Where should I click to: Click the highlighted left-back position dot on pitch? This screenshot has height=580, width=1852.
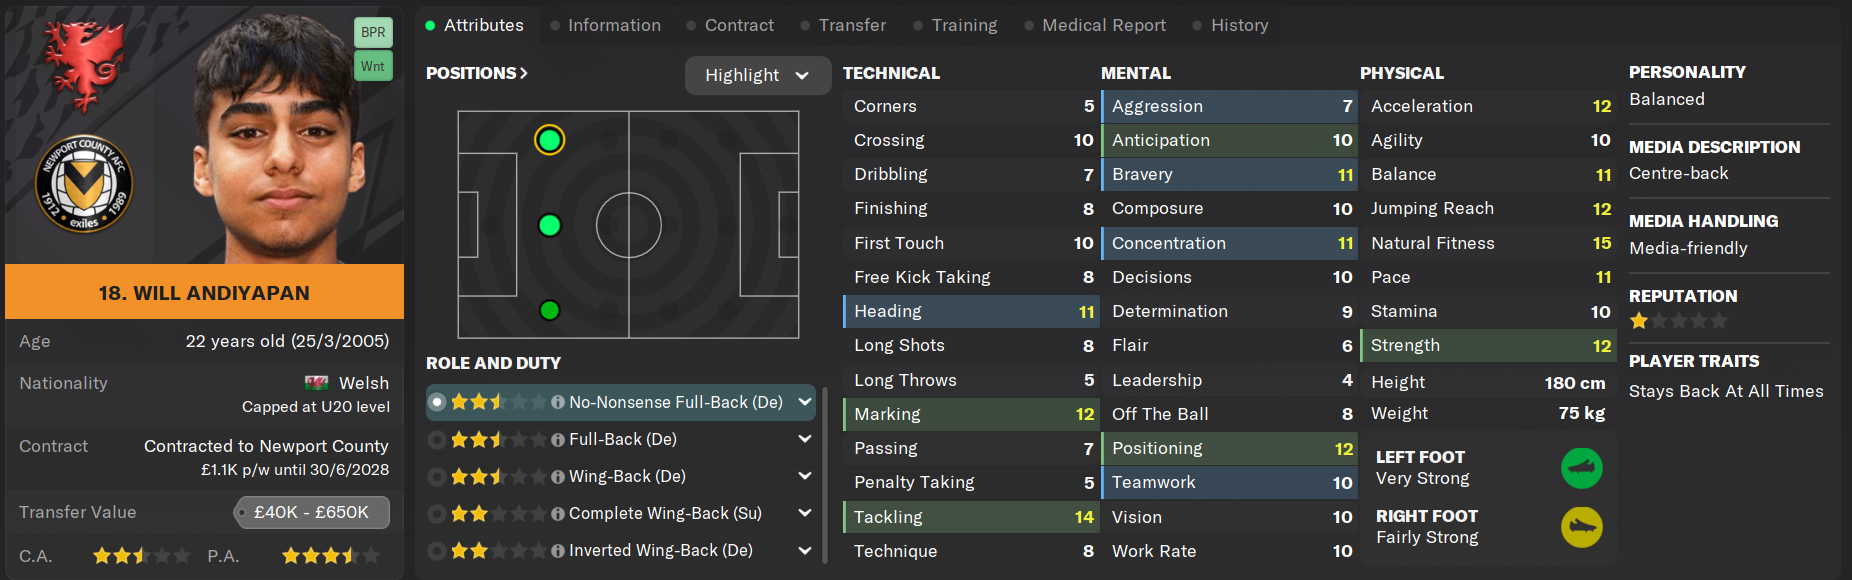pos(549,140)
